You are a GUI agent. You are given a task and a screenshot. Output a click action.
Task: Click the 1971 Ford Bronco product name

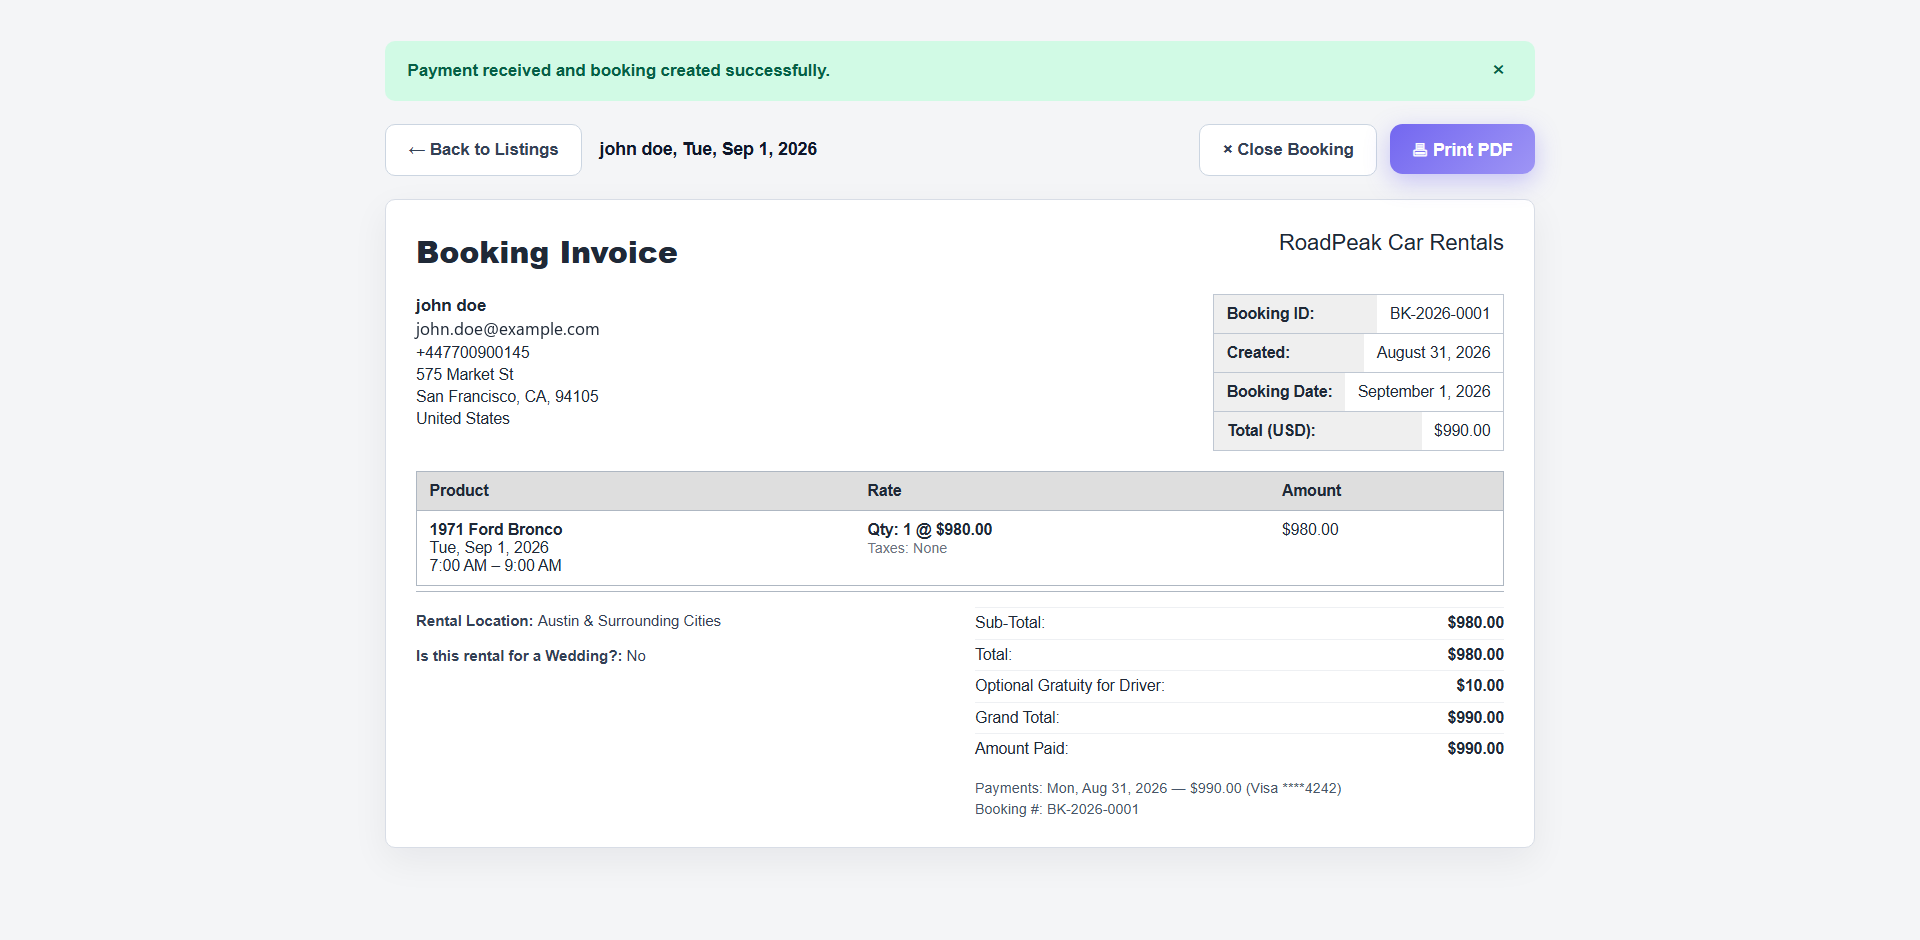(496, 529)
